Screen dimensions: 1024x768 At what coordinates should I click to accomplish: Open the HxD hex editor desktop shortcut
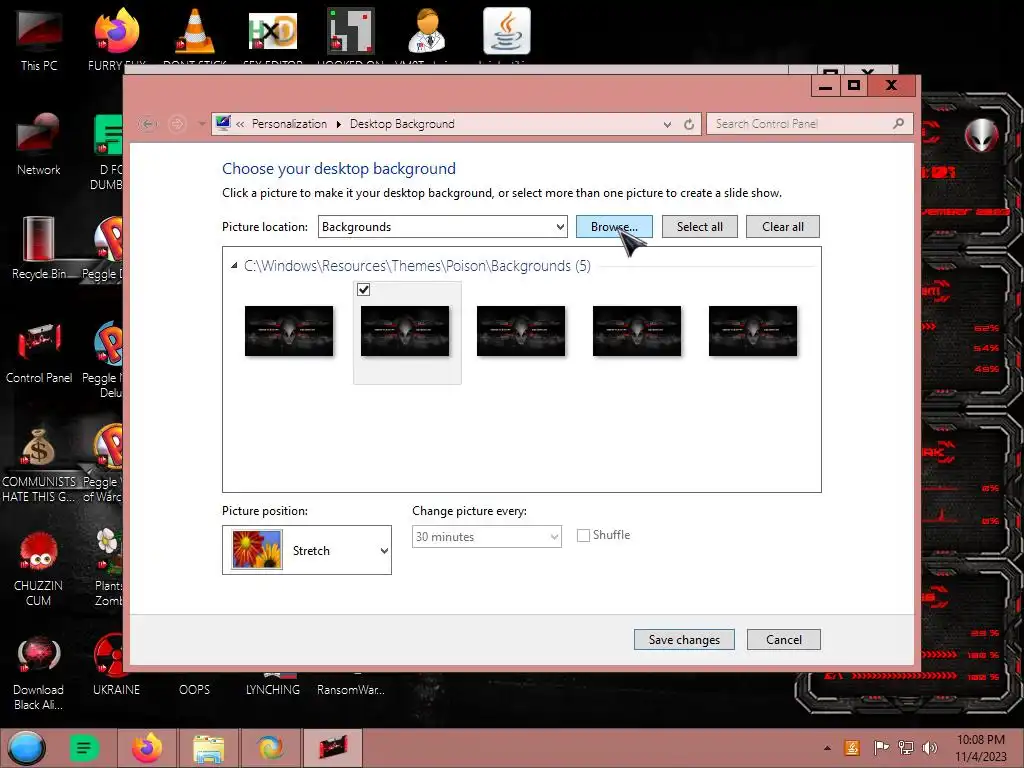pyautogui.click(x=273, y=31)
